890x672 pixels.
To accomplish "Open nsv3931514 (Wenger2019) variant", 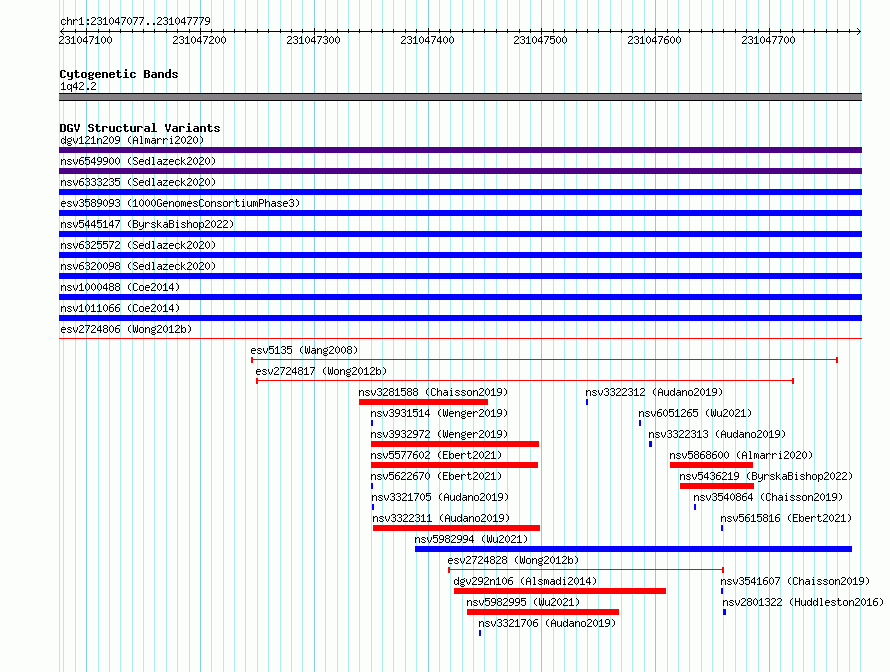I will point(439,413).
